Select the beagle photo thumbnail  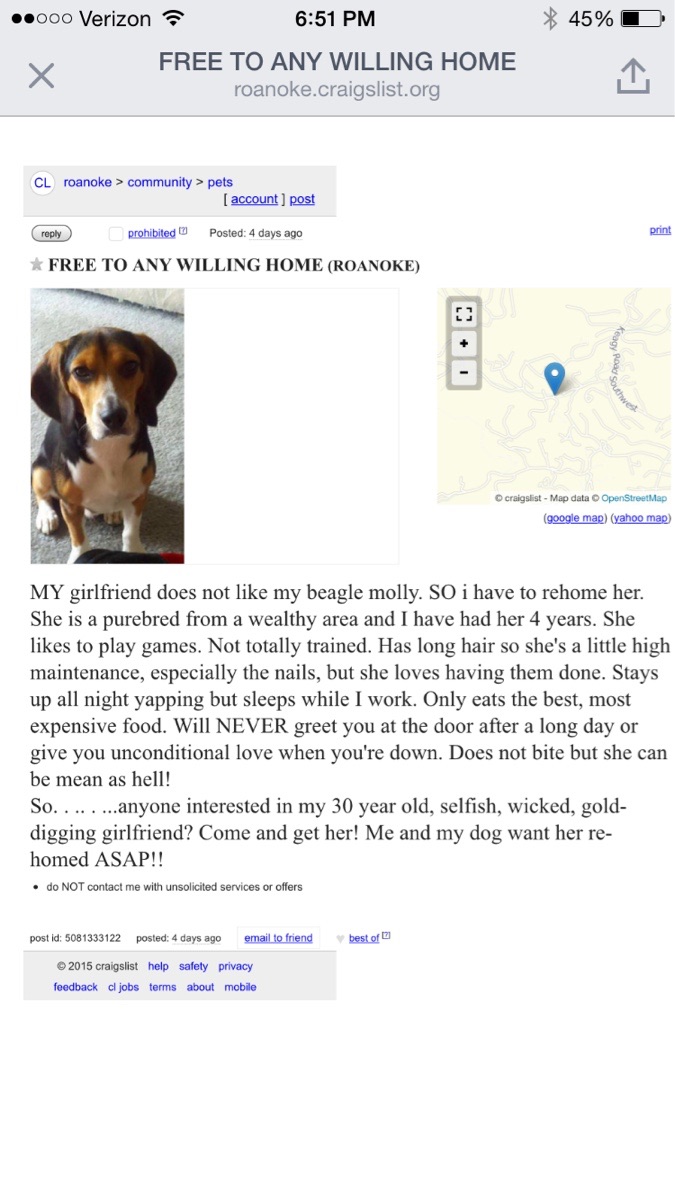107,425
